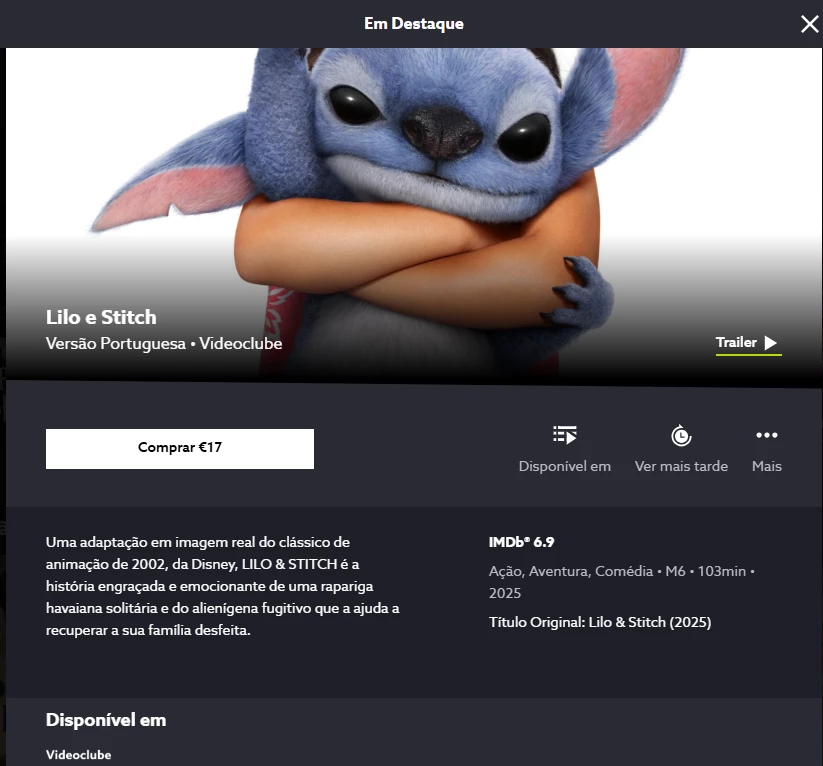Click the Ver mais tarde clock icon
823x766 pixels.
tap(681, 435)
